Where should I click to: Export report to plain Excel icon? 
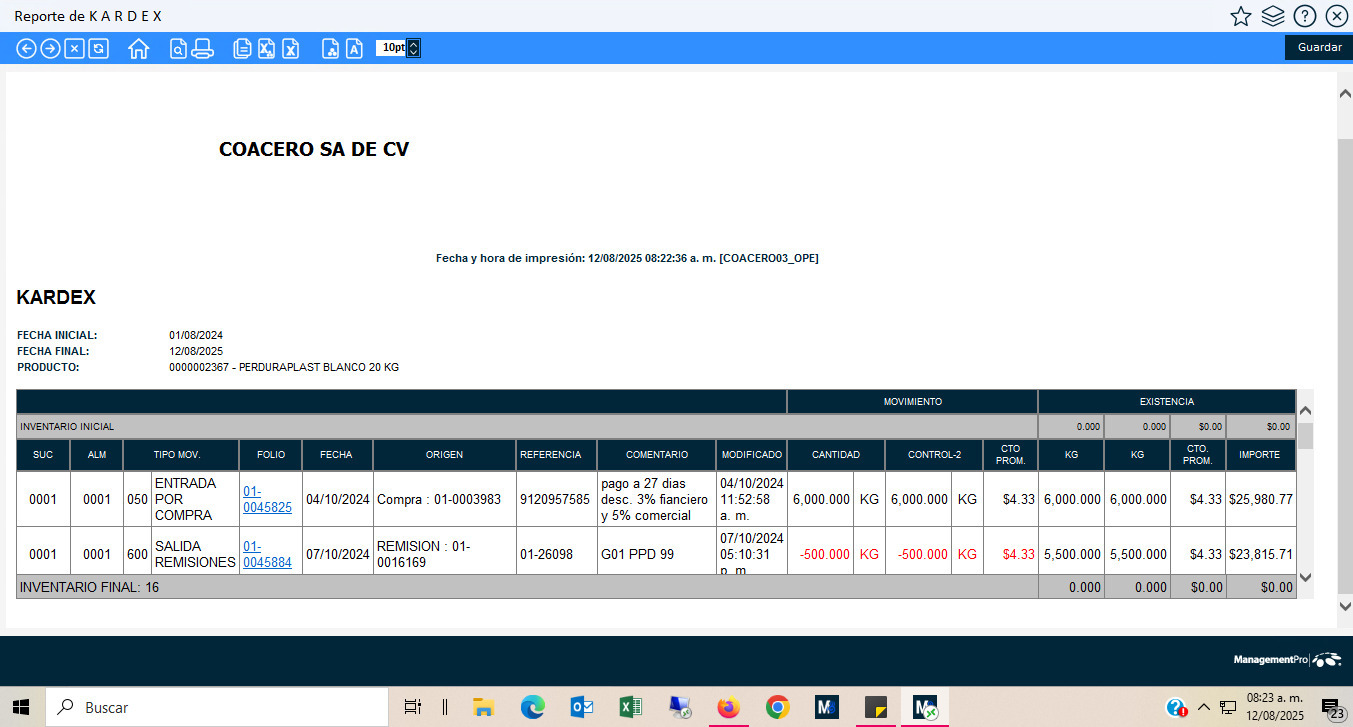pos(290,48)
